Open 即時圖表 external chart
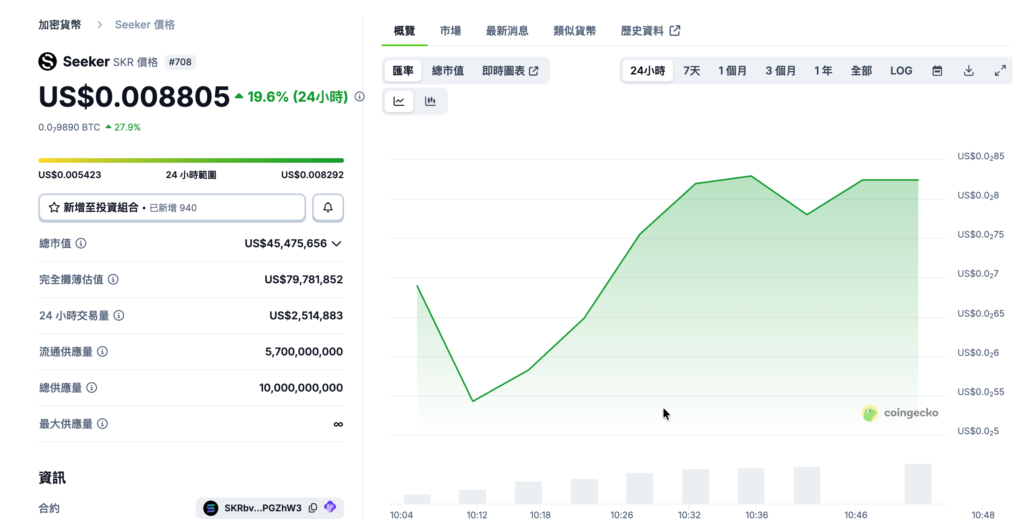1024x519 pixels. coord(510,71)
